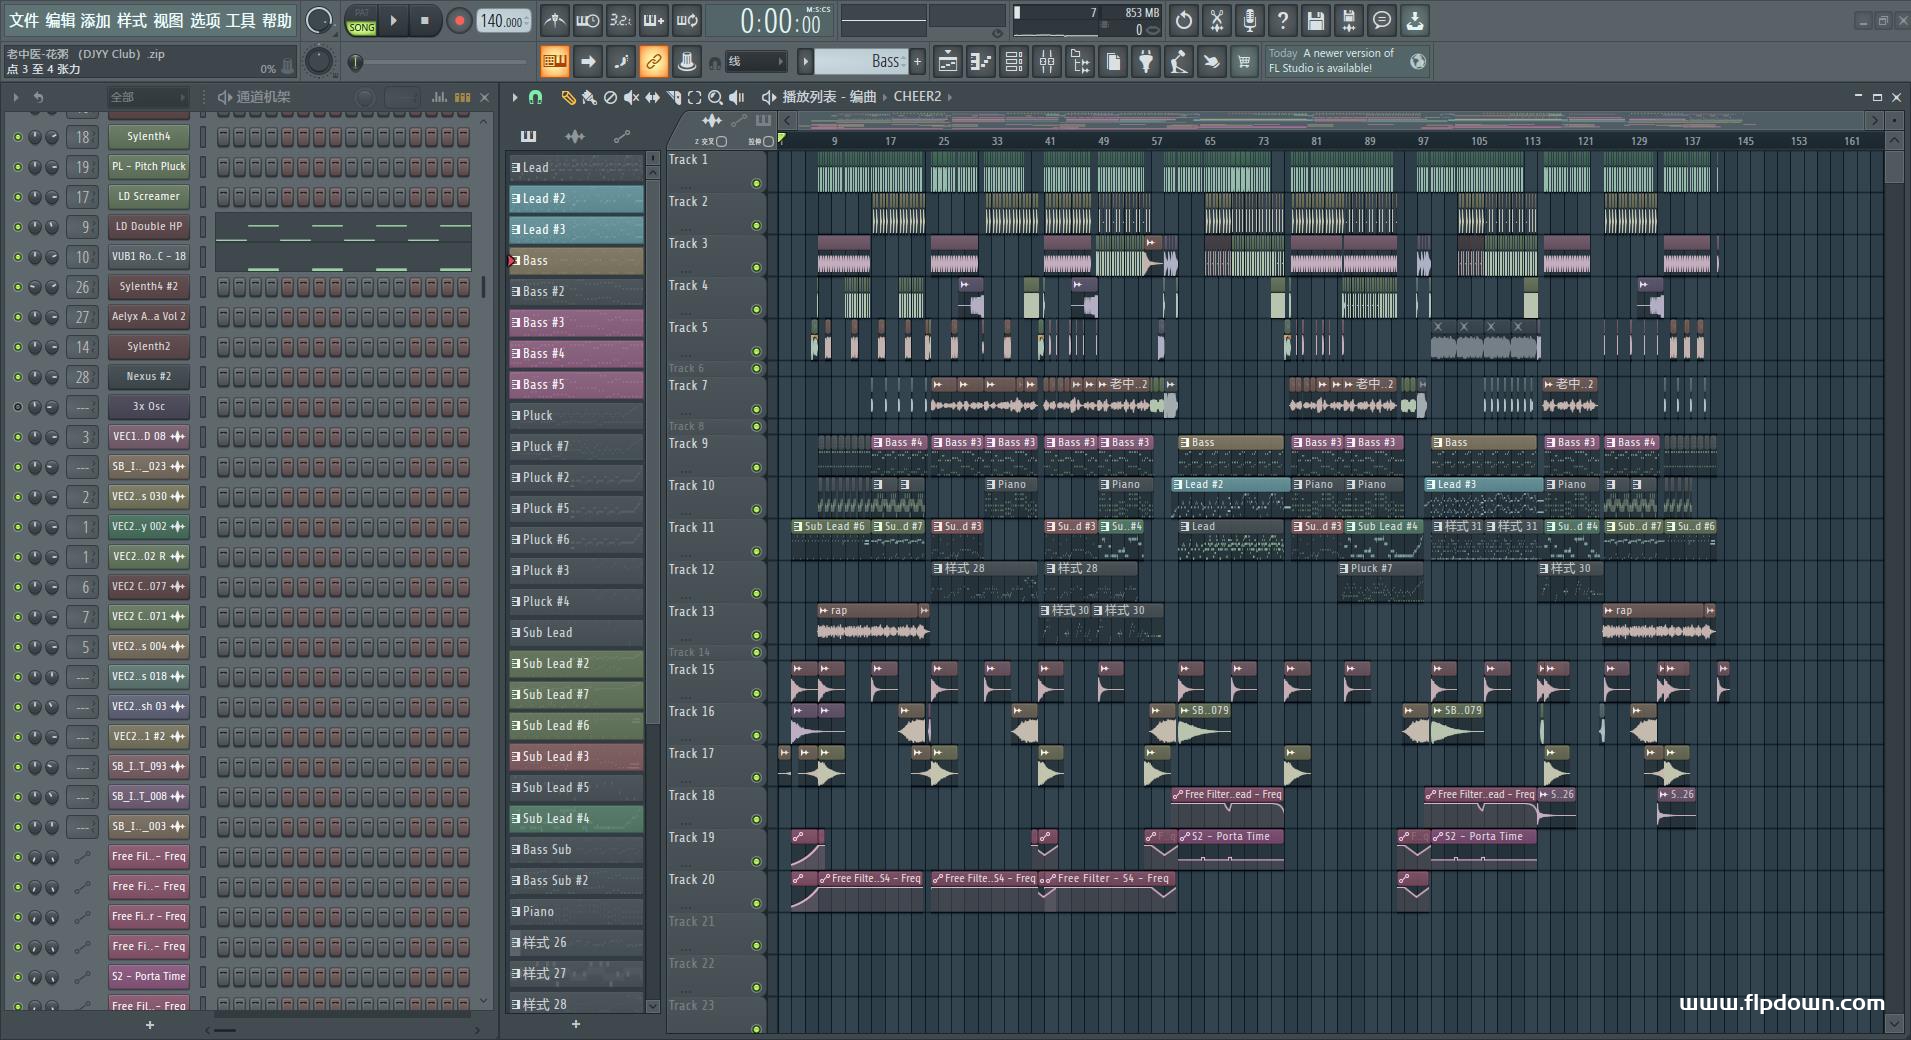Open the 帮助 menu
Image resolution: width=1911 pixels, height=1040 pixels.
click(x=277, y=20)
